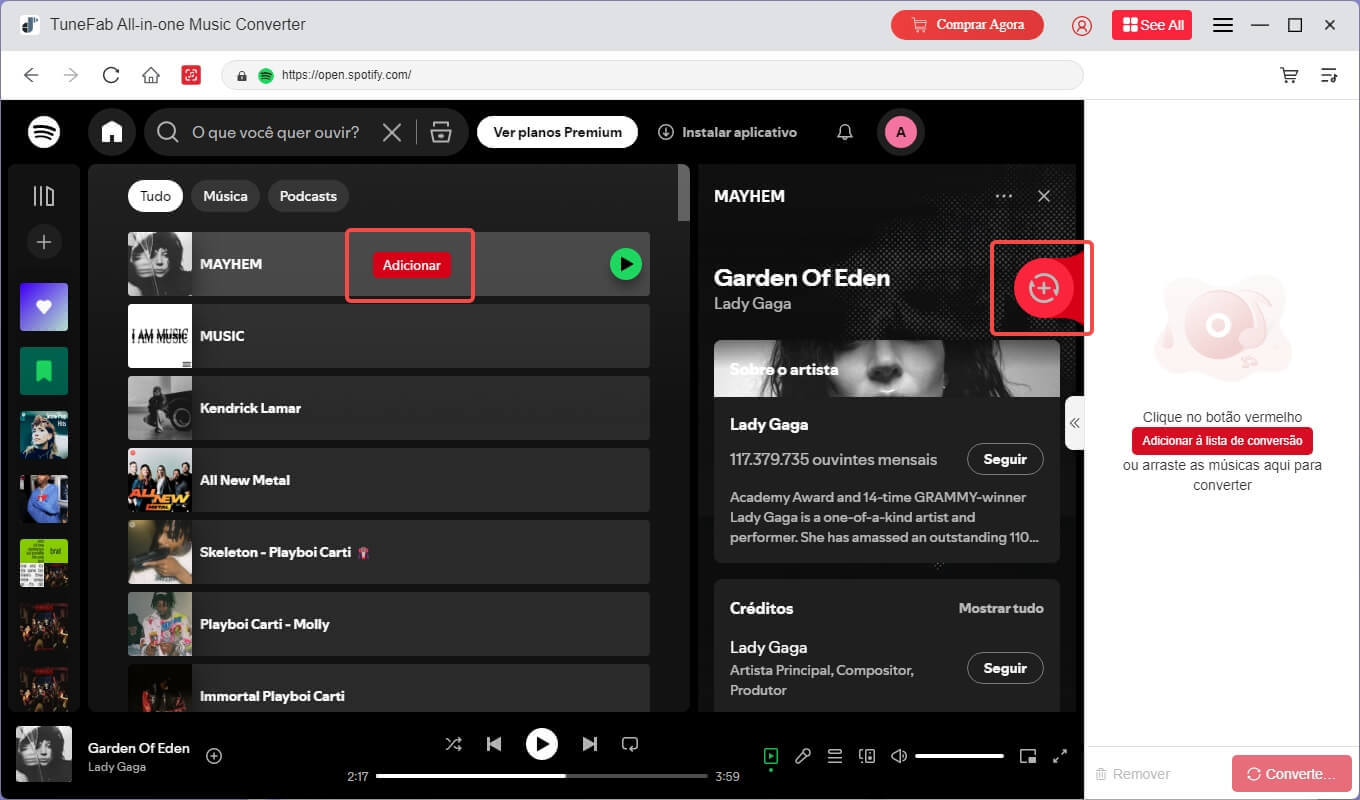Open the miniplayer icon

click(1028, 757)
